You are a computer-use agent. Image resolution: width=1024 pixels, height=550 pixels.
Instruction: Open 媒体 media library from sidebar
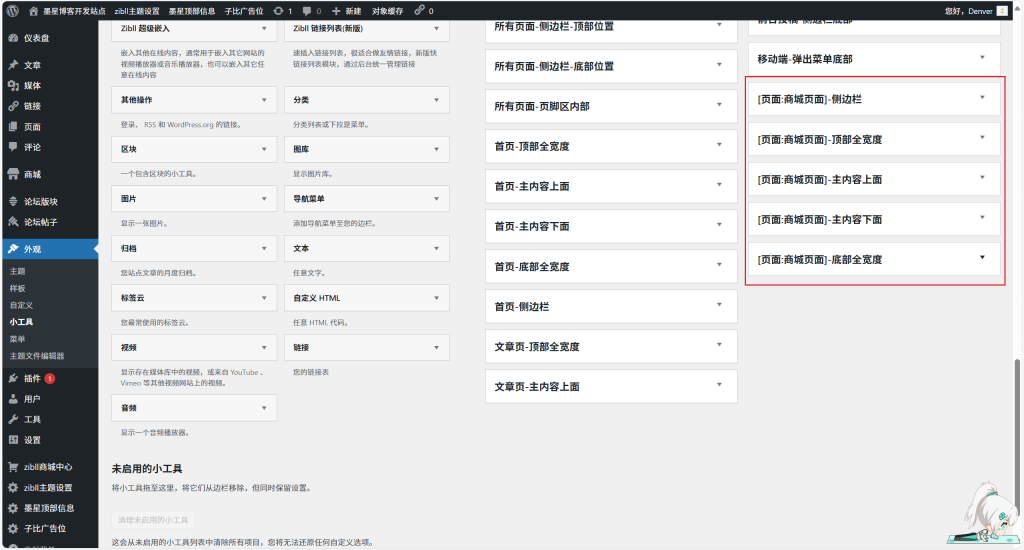tap(32, 86)
